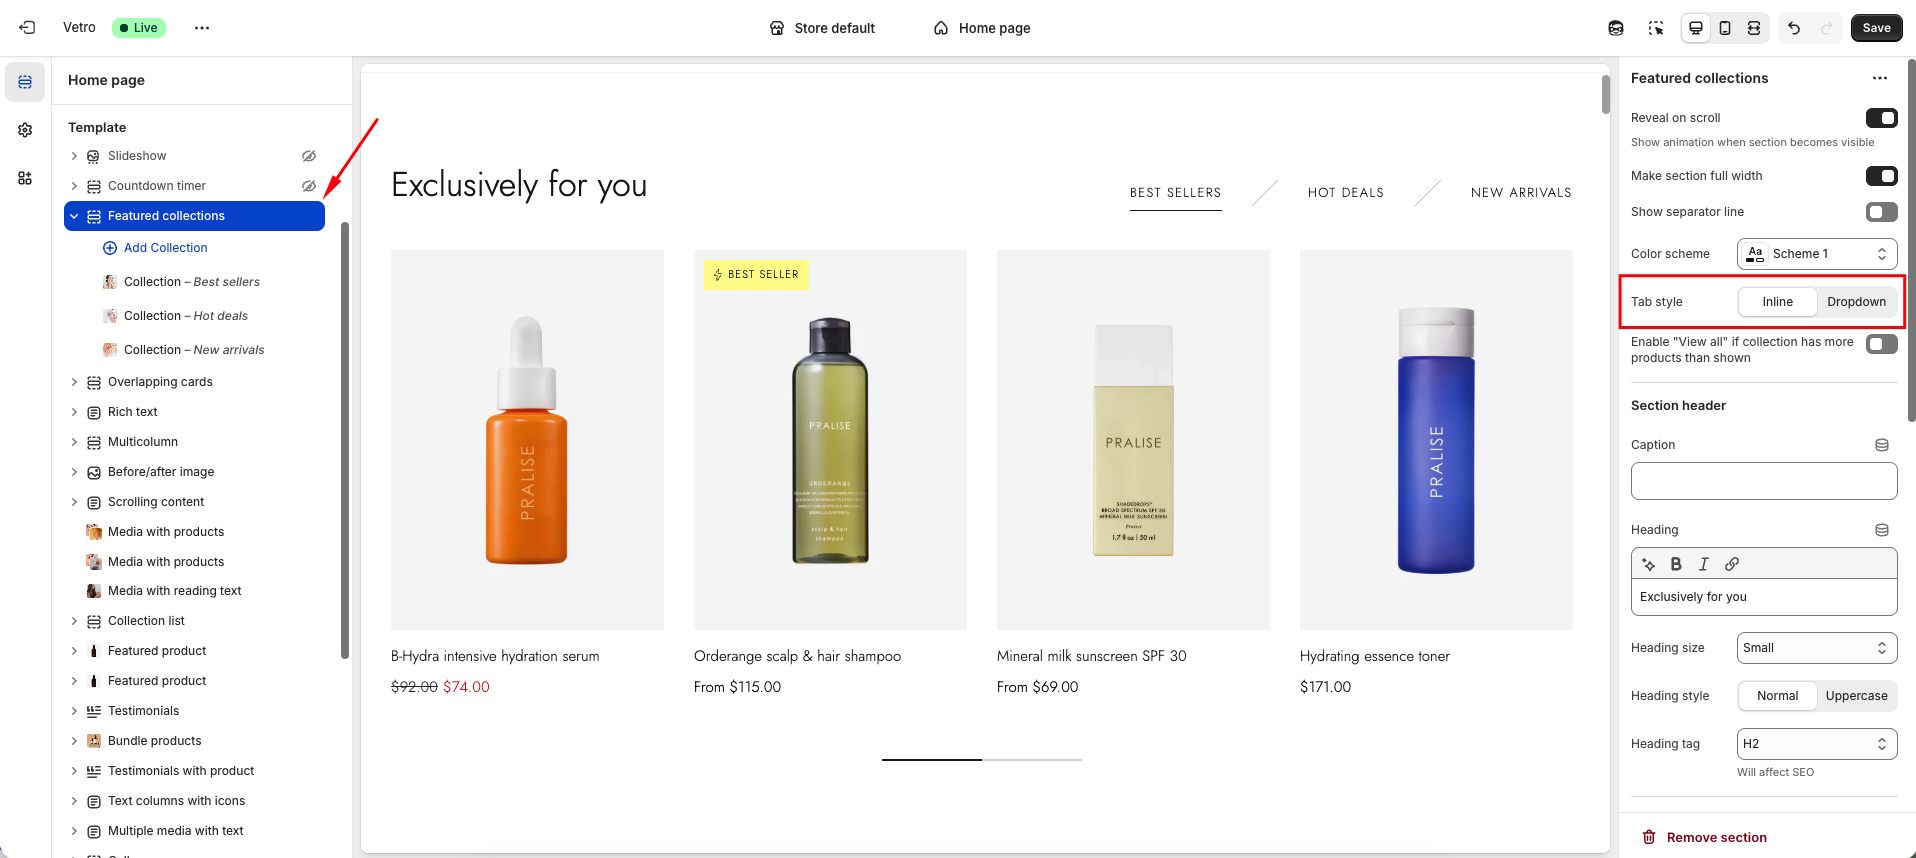Switch to the Hot Deals tab

(1345, 193)
